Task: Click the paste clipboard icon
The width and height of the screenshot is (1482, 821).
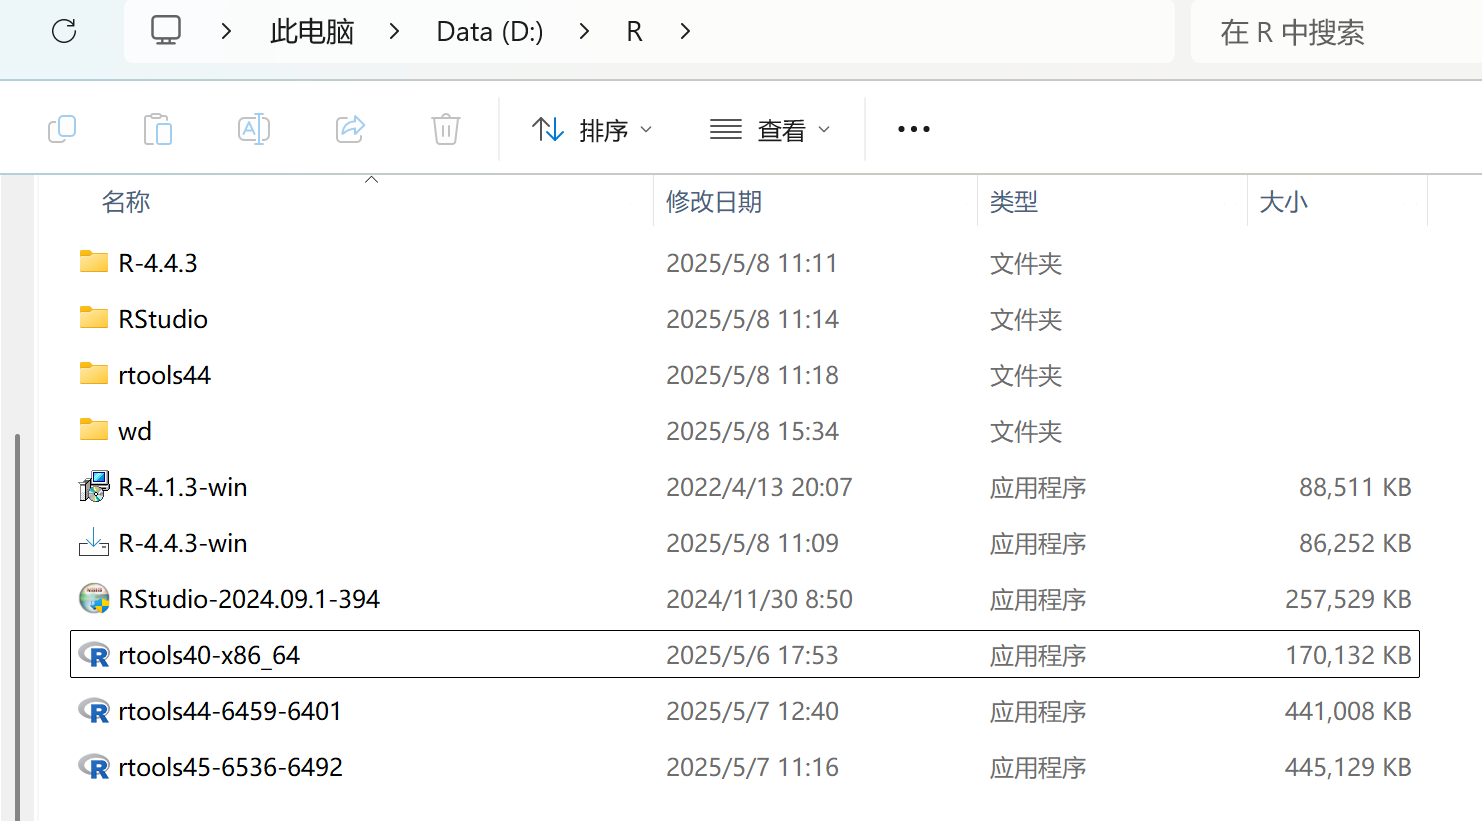Action: [158, 129]
